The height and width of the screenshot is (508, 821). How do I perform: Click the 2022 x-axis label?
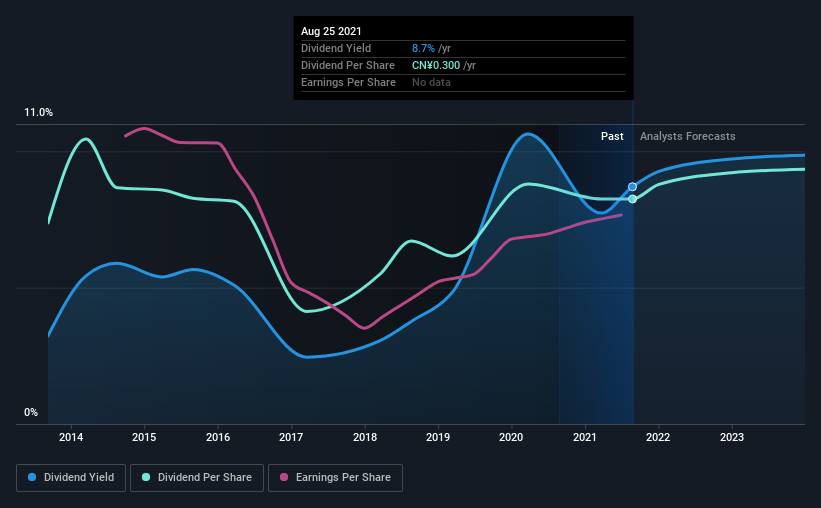[x=658, y=437]
